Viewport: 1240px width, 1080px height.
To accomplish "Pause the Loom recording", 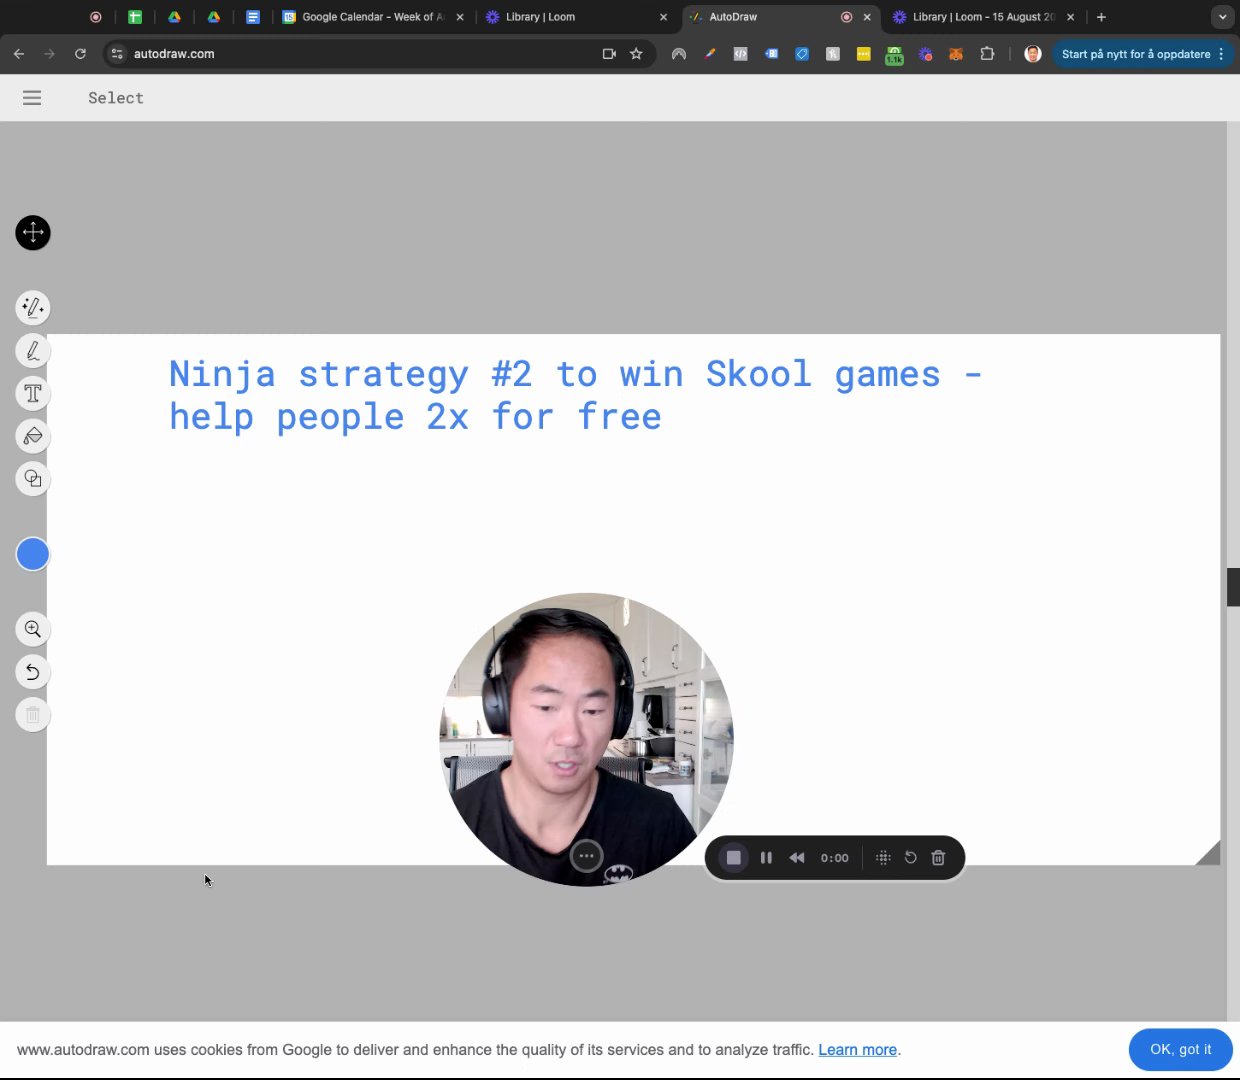I will pyautogui.click(x=766, y=858).
